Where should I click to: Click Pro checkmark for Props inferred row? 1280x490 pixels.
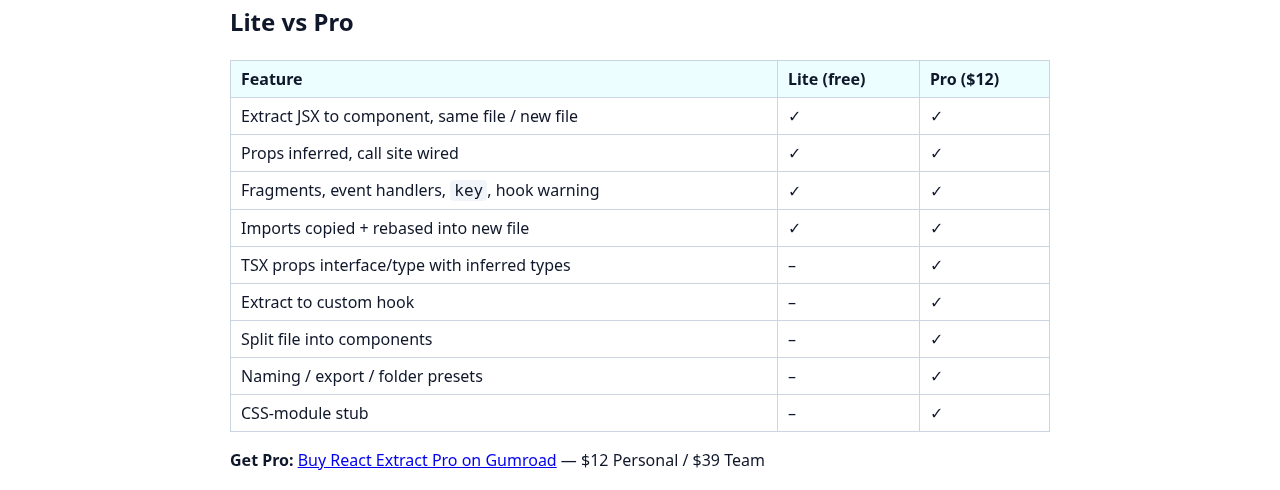click(x=936, y=153)
